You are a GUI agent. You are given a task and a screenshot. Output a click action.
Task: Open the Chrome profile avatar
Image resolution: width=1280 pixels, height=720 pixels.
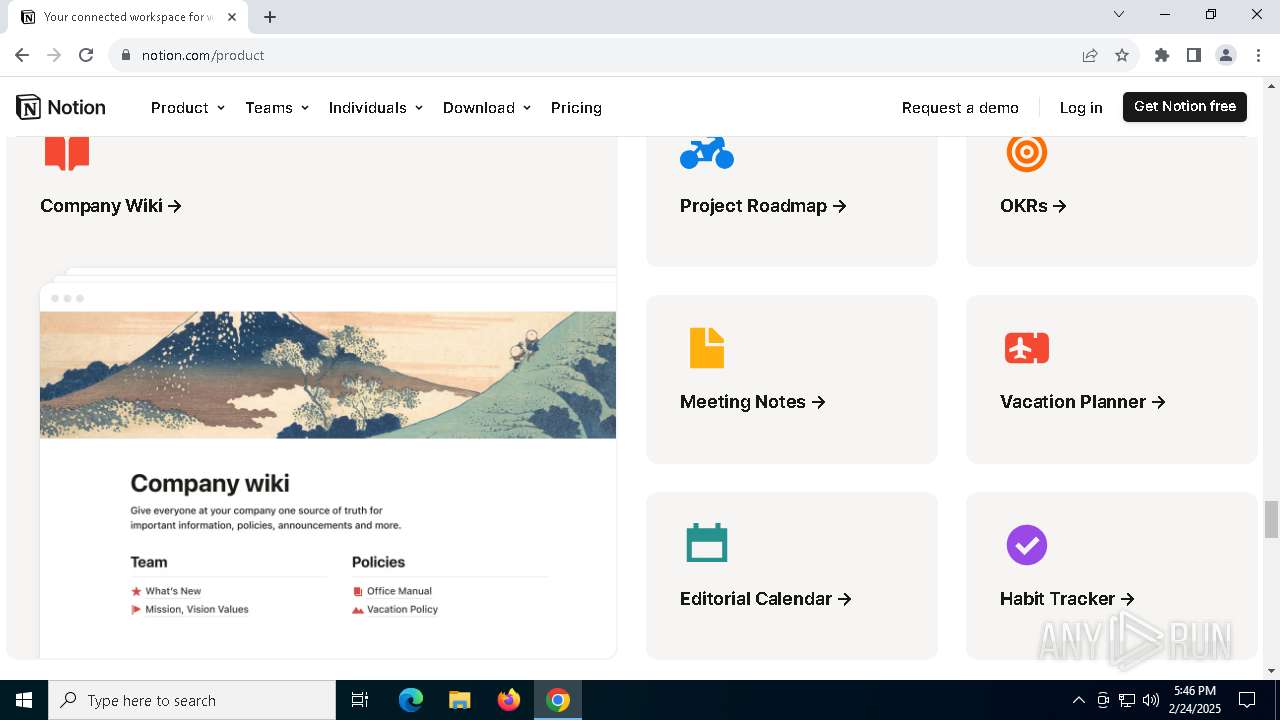click(x=1226, y=55)
